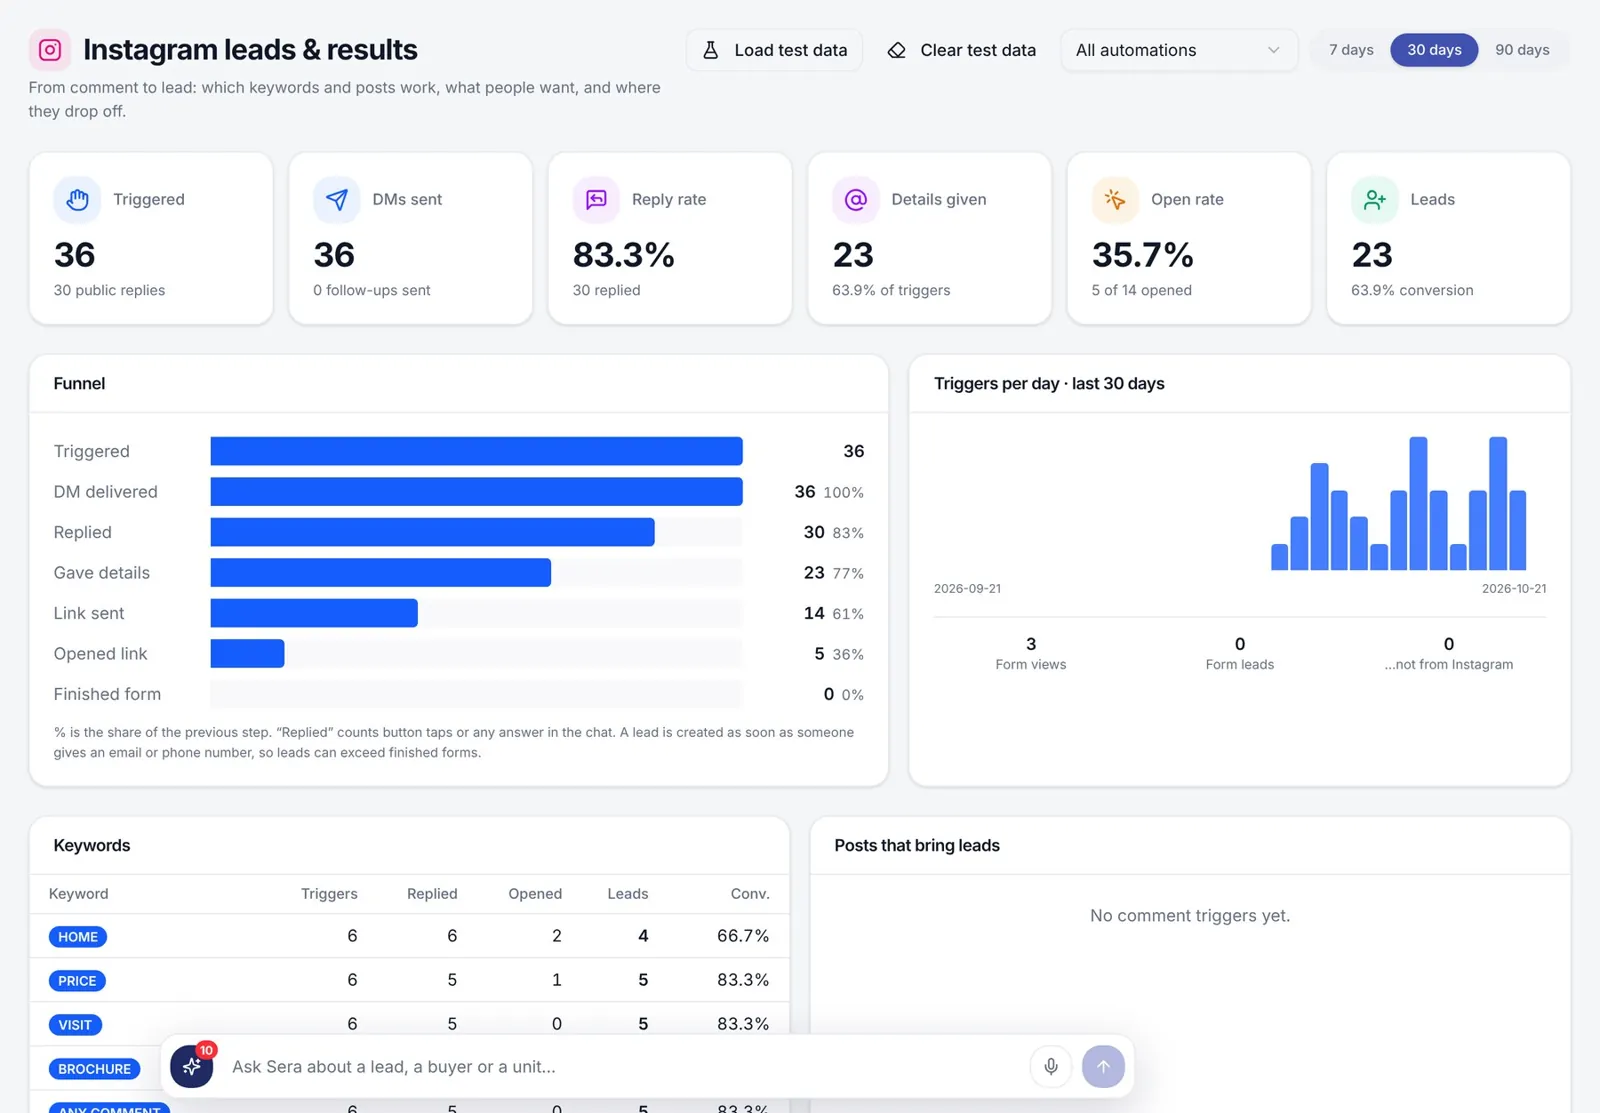This screenshot has width=1600, height=1113.
Task: Click the send arrow button in Sera bar
Action: point(1103,1067)
